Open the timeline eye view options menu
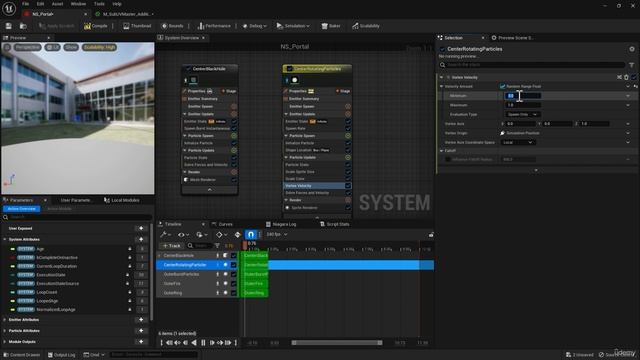Viewport: 640px width, 360px height. pos(182,234)
